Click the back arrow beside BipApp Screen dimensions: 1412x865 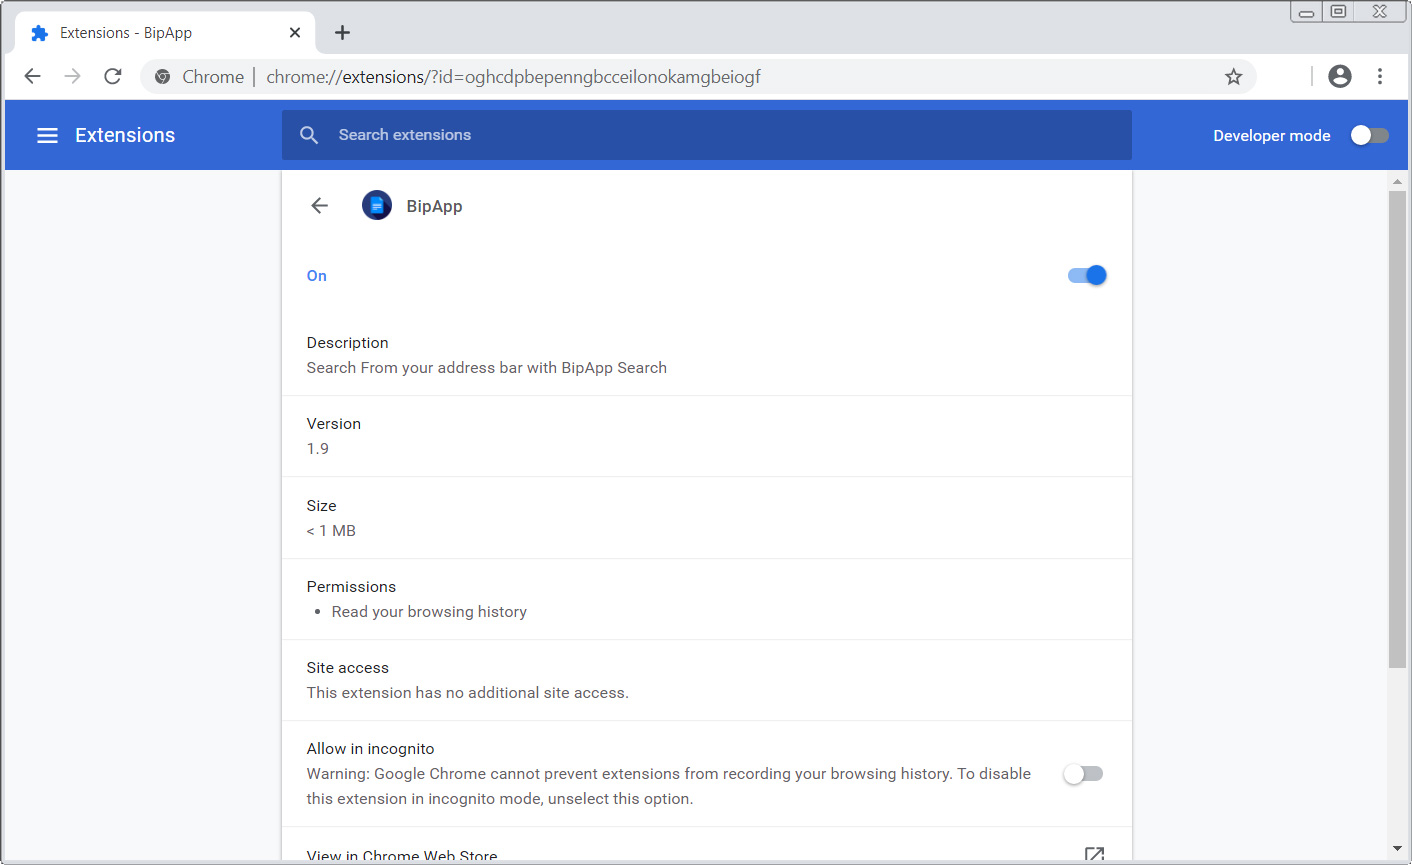320,206
